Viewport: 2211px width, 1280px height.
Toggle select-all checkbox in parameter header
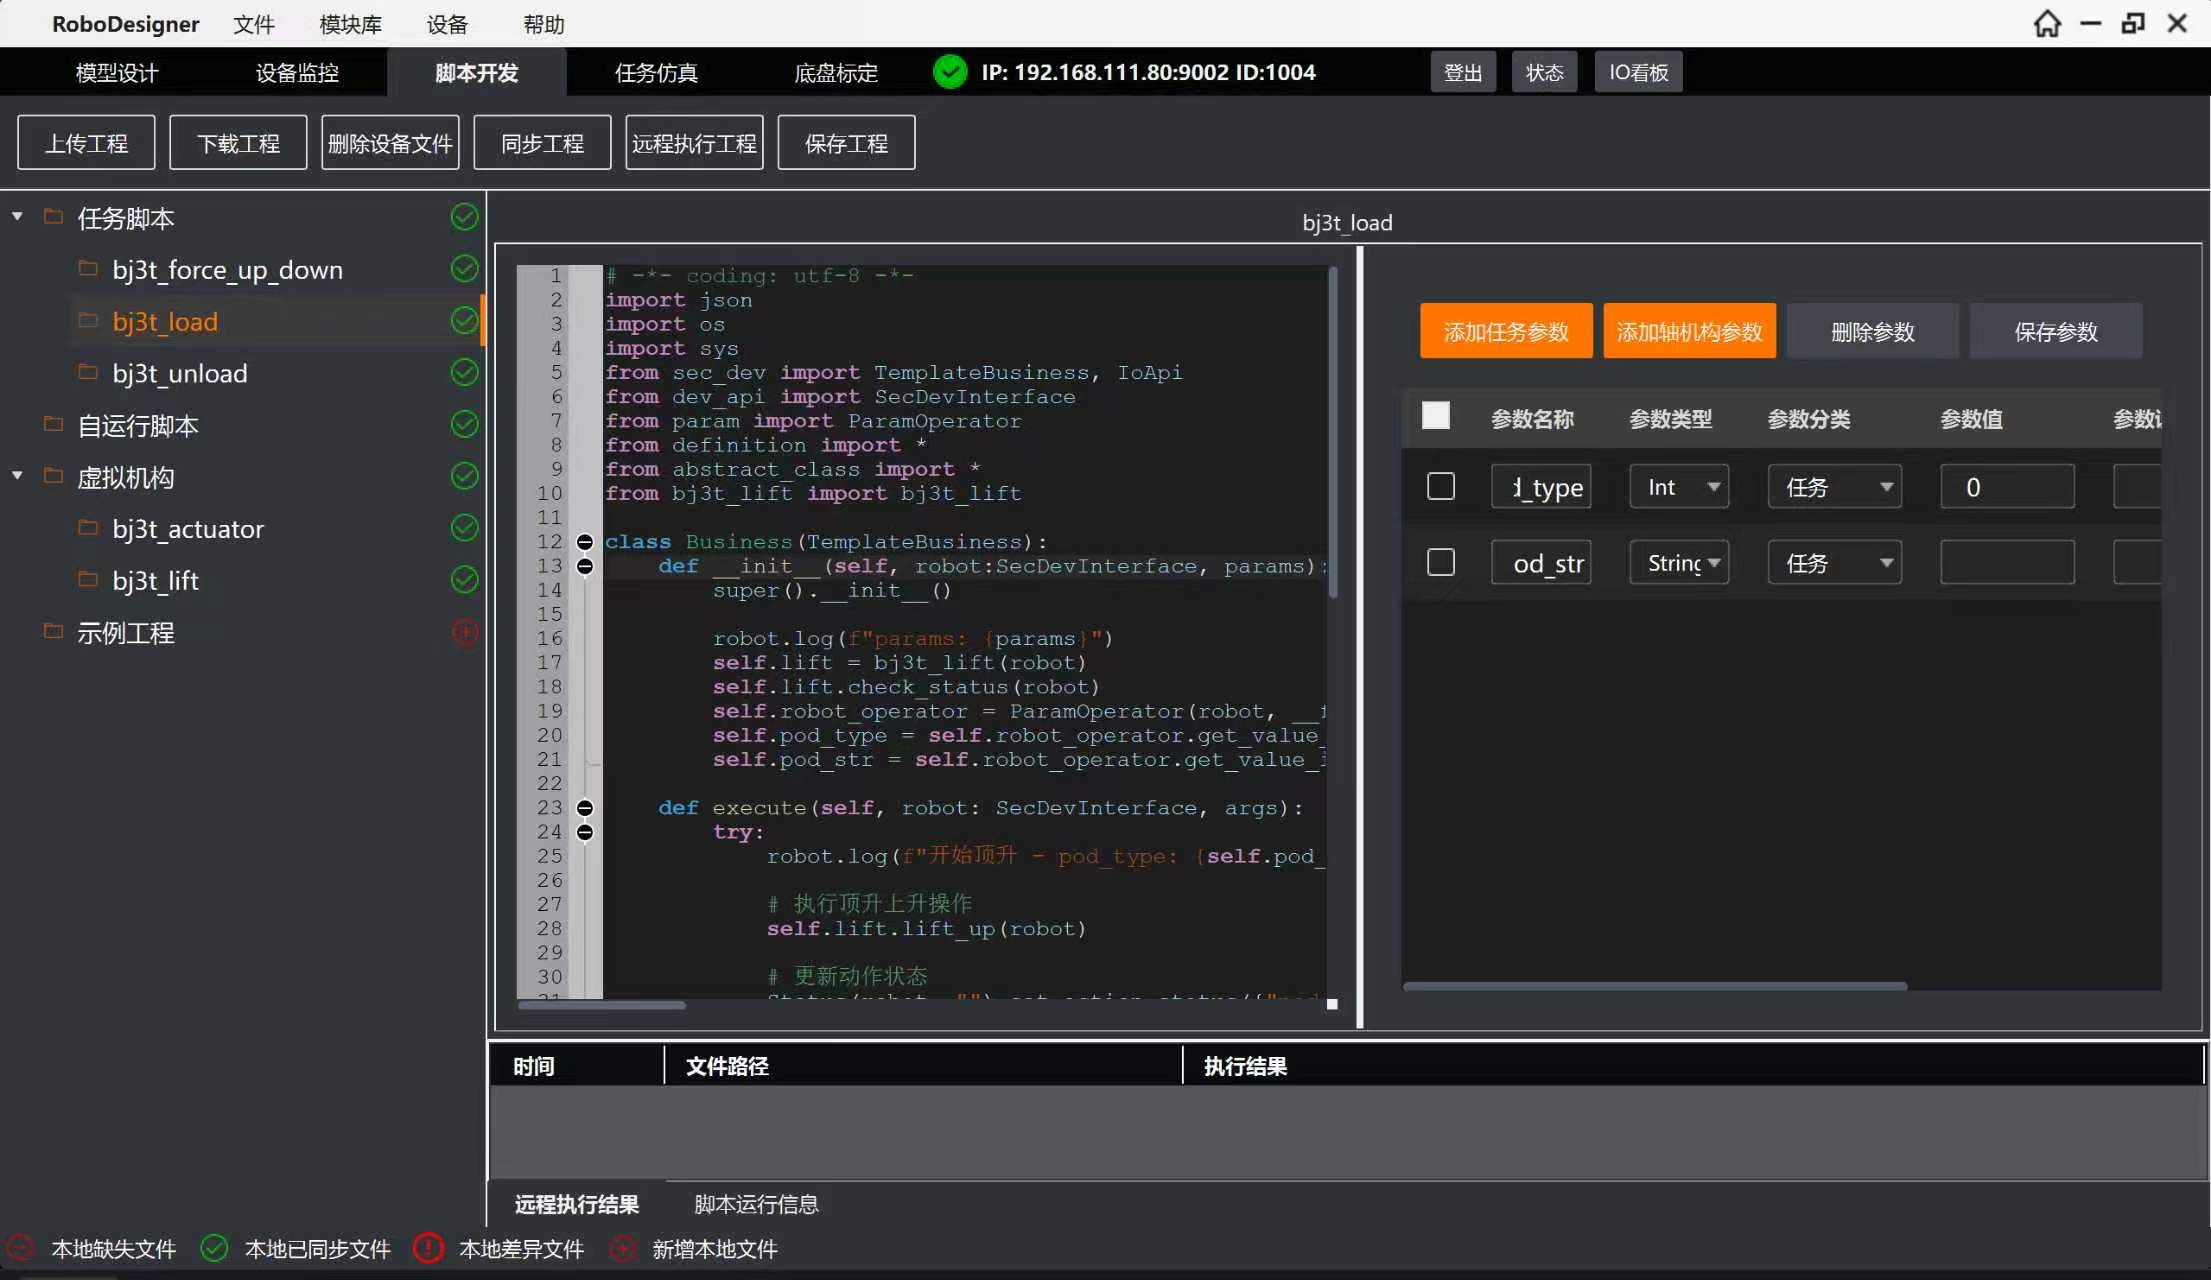1436,415
